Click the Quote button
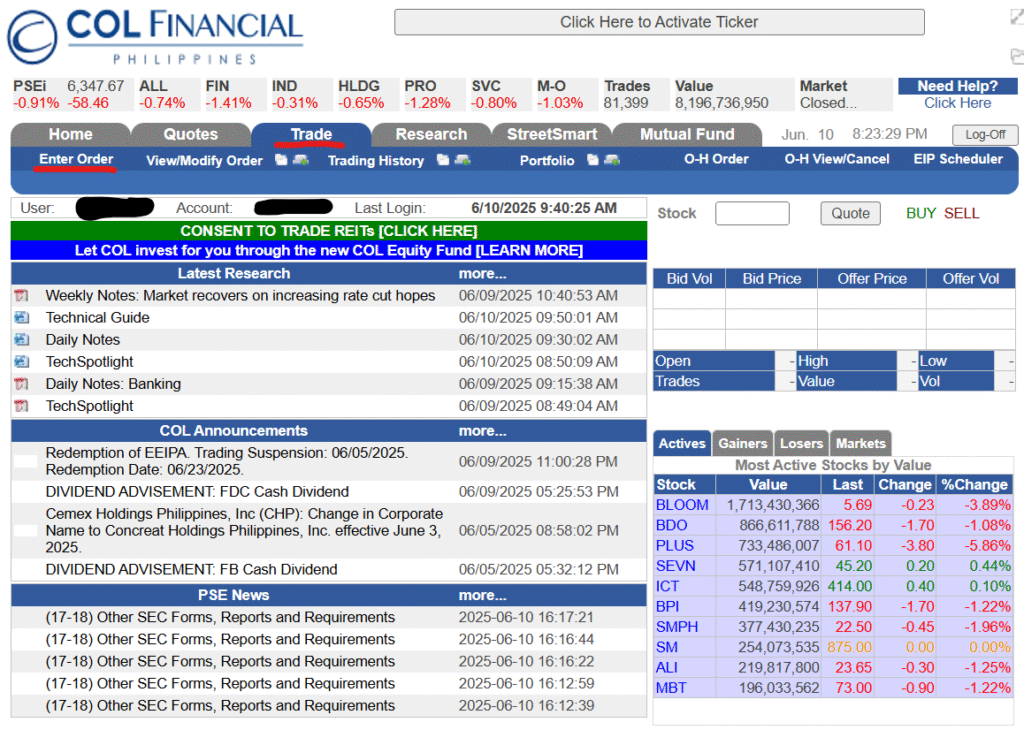Viewport: 1024px width, 730px height. point(850,214)
